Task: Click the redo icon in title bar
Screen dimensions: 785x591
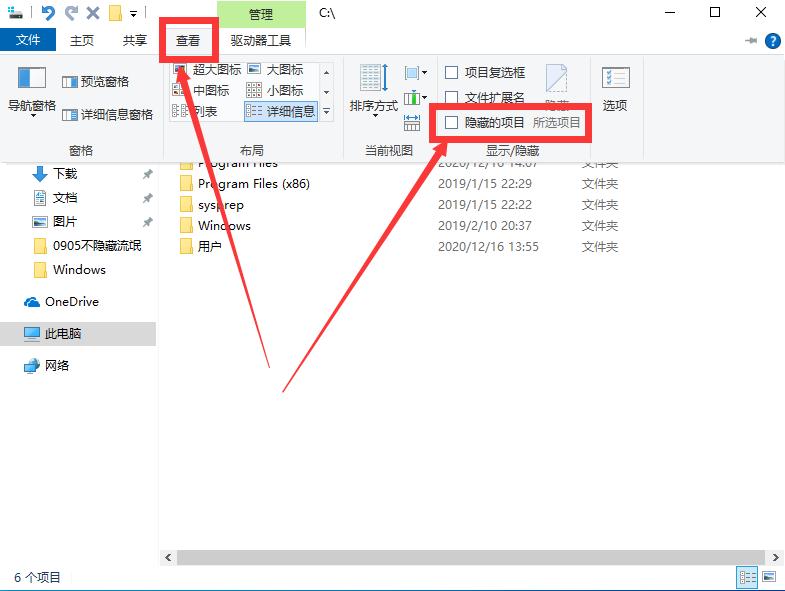Action: click(x=72, y=13)
